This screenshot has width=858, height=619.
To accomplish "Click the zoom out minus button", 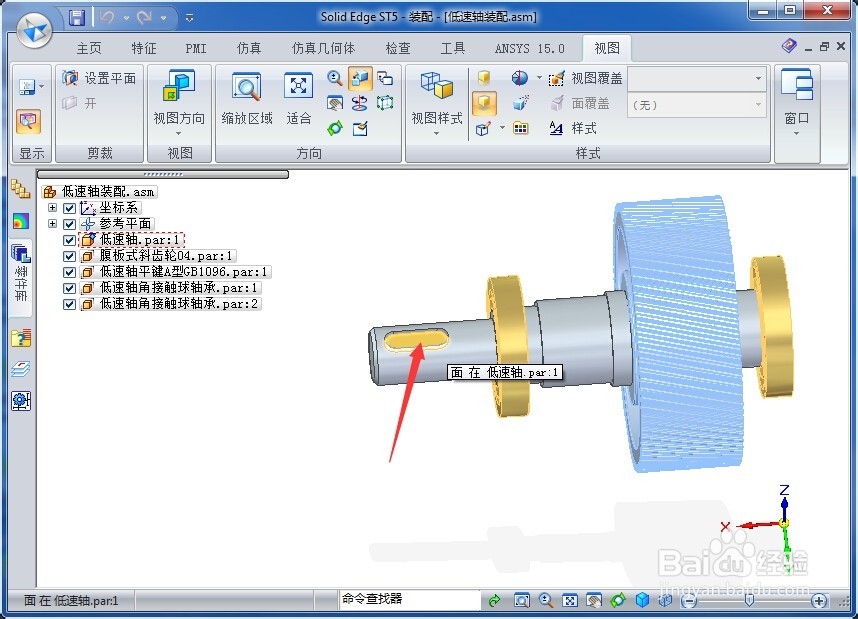I will tap(689, 601).
